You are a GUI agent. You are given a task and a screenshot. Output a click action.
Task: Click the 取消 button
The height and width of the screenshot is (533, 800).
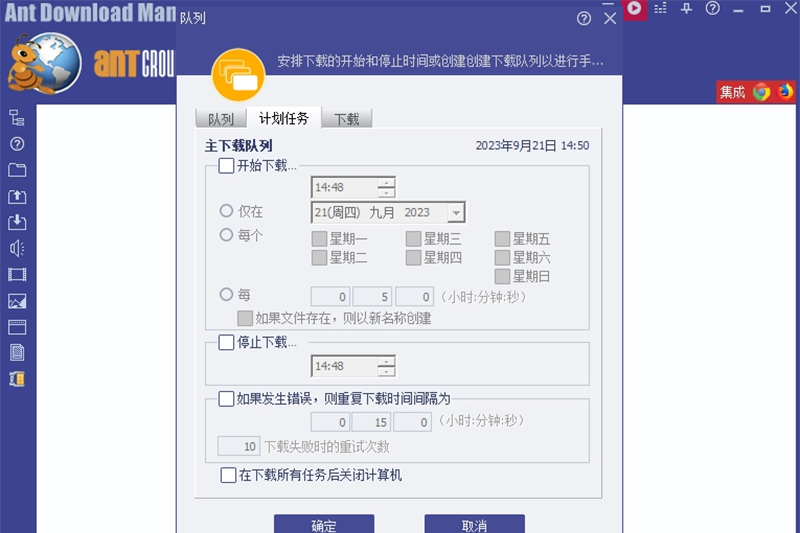[474, 524]
